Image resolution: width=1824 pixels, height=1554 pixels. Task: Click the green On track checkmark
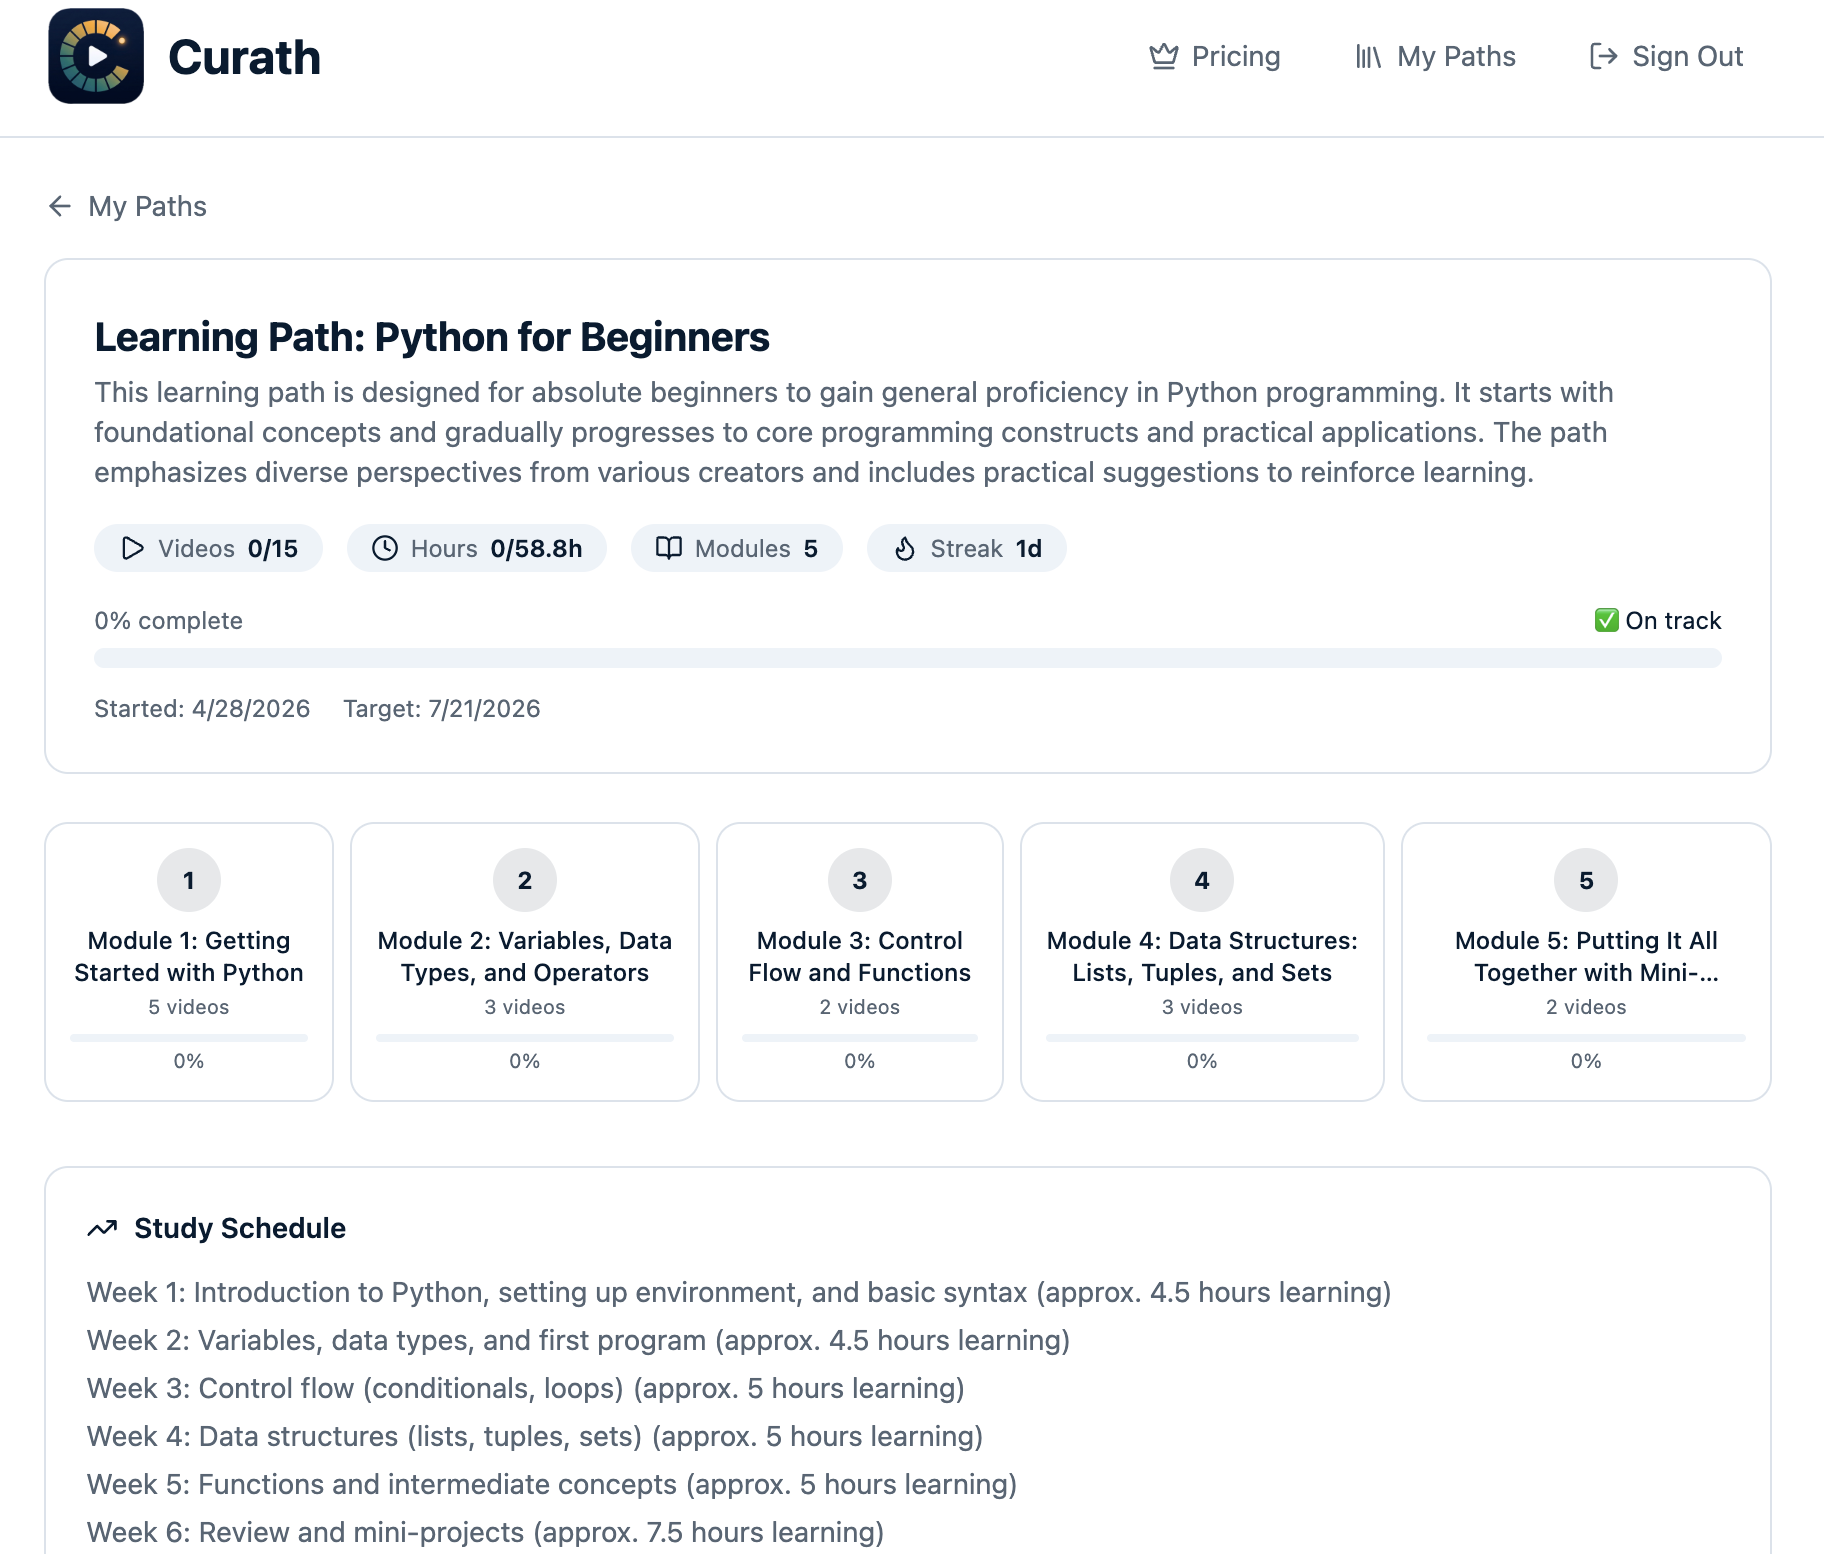[x=1606, y=620]
